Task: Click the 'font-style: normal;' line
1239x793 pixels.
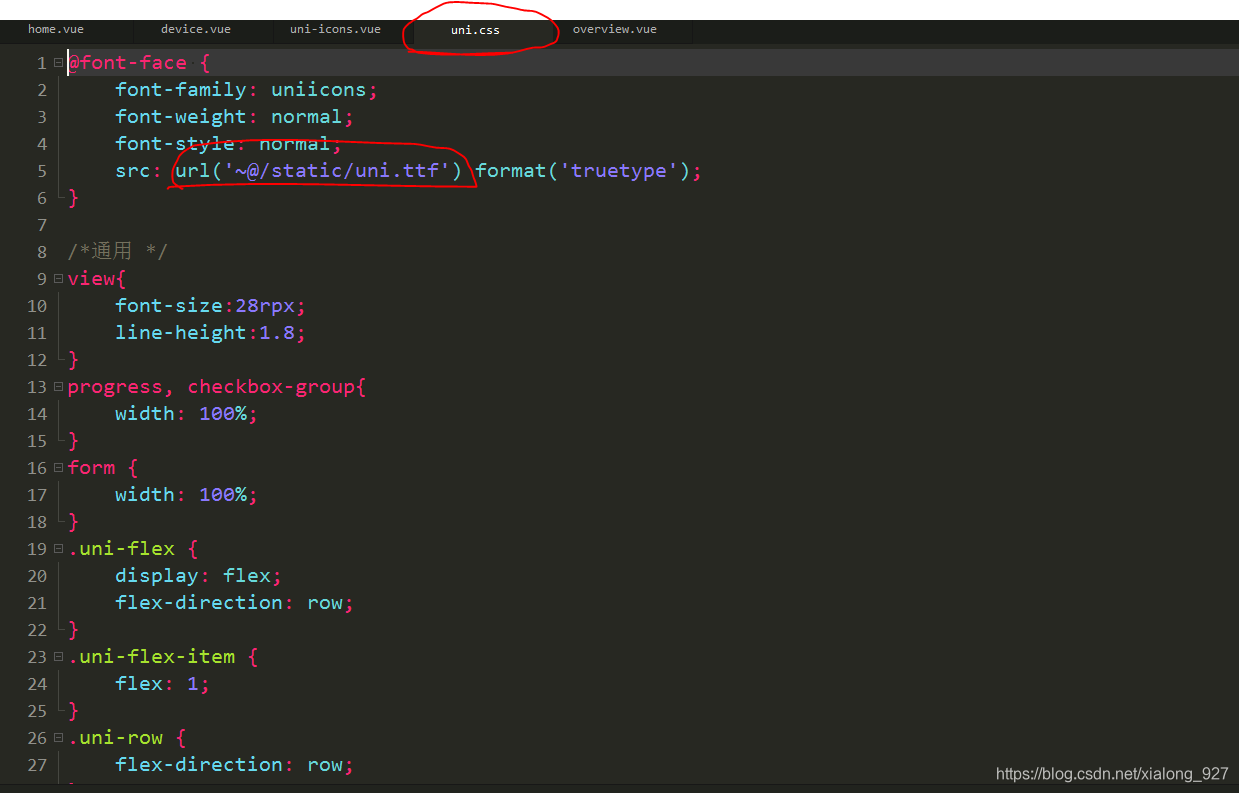Action: 229,144
